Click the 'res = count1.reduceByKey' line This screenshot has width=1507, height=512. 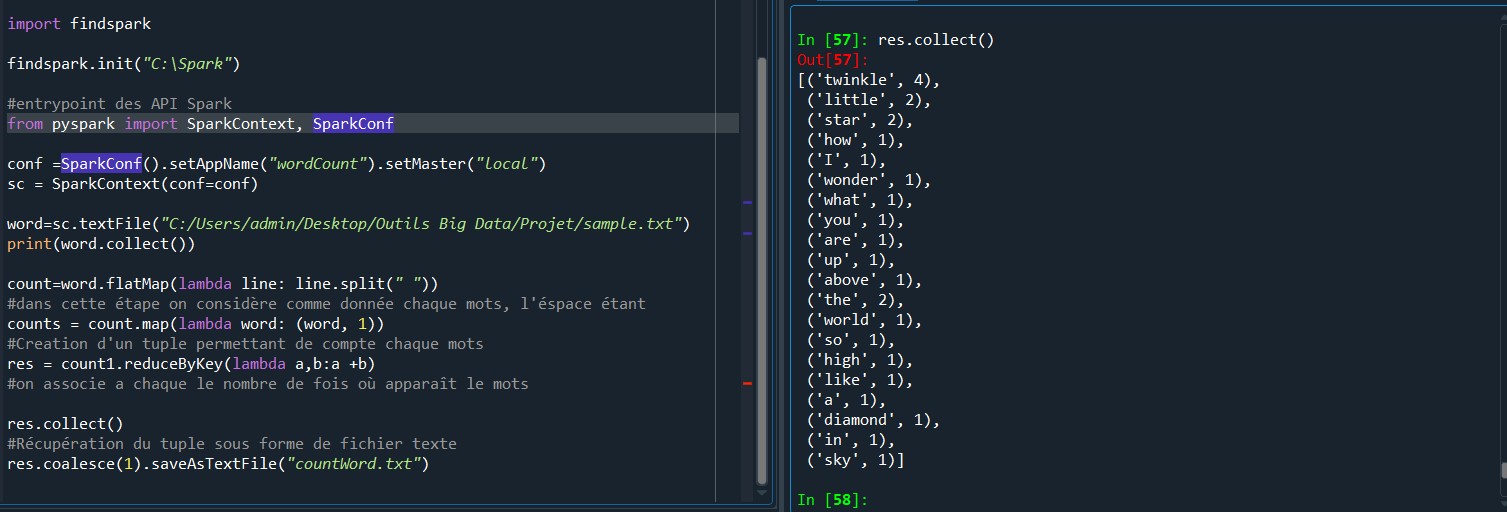191,363
